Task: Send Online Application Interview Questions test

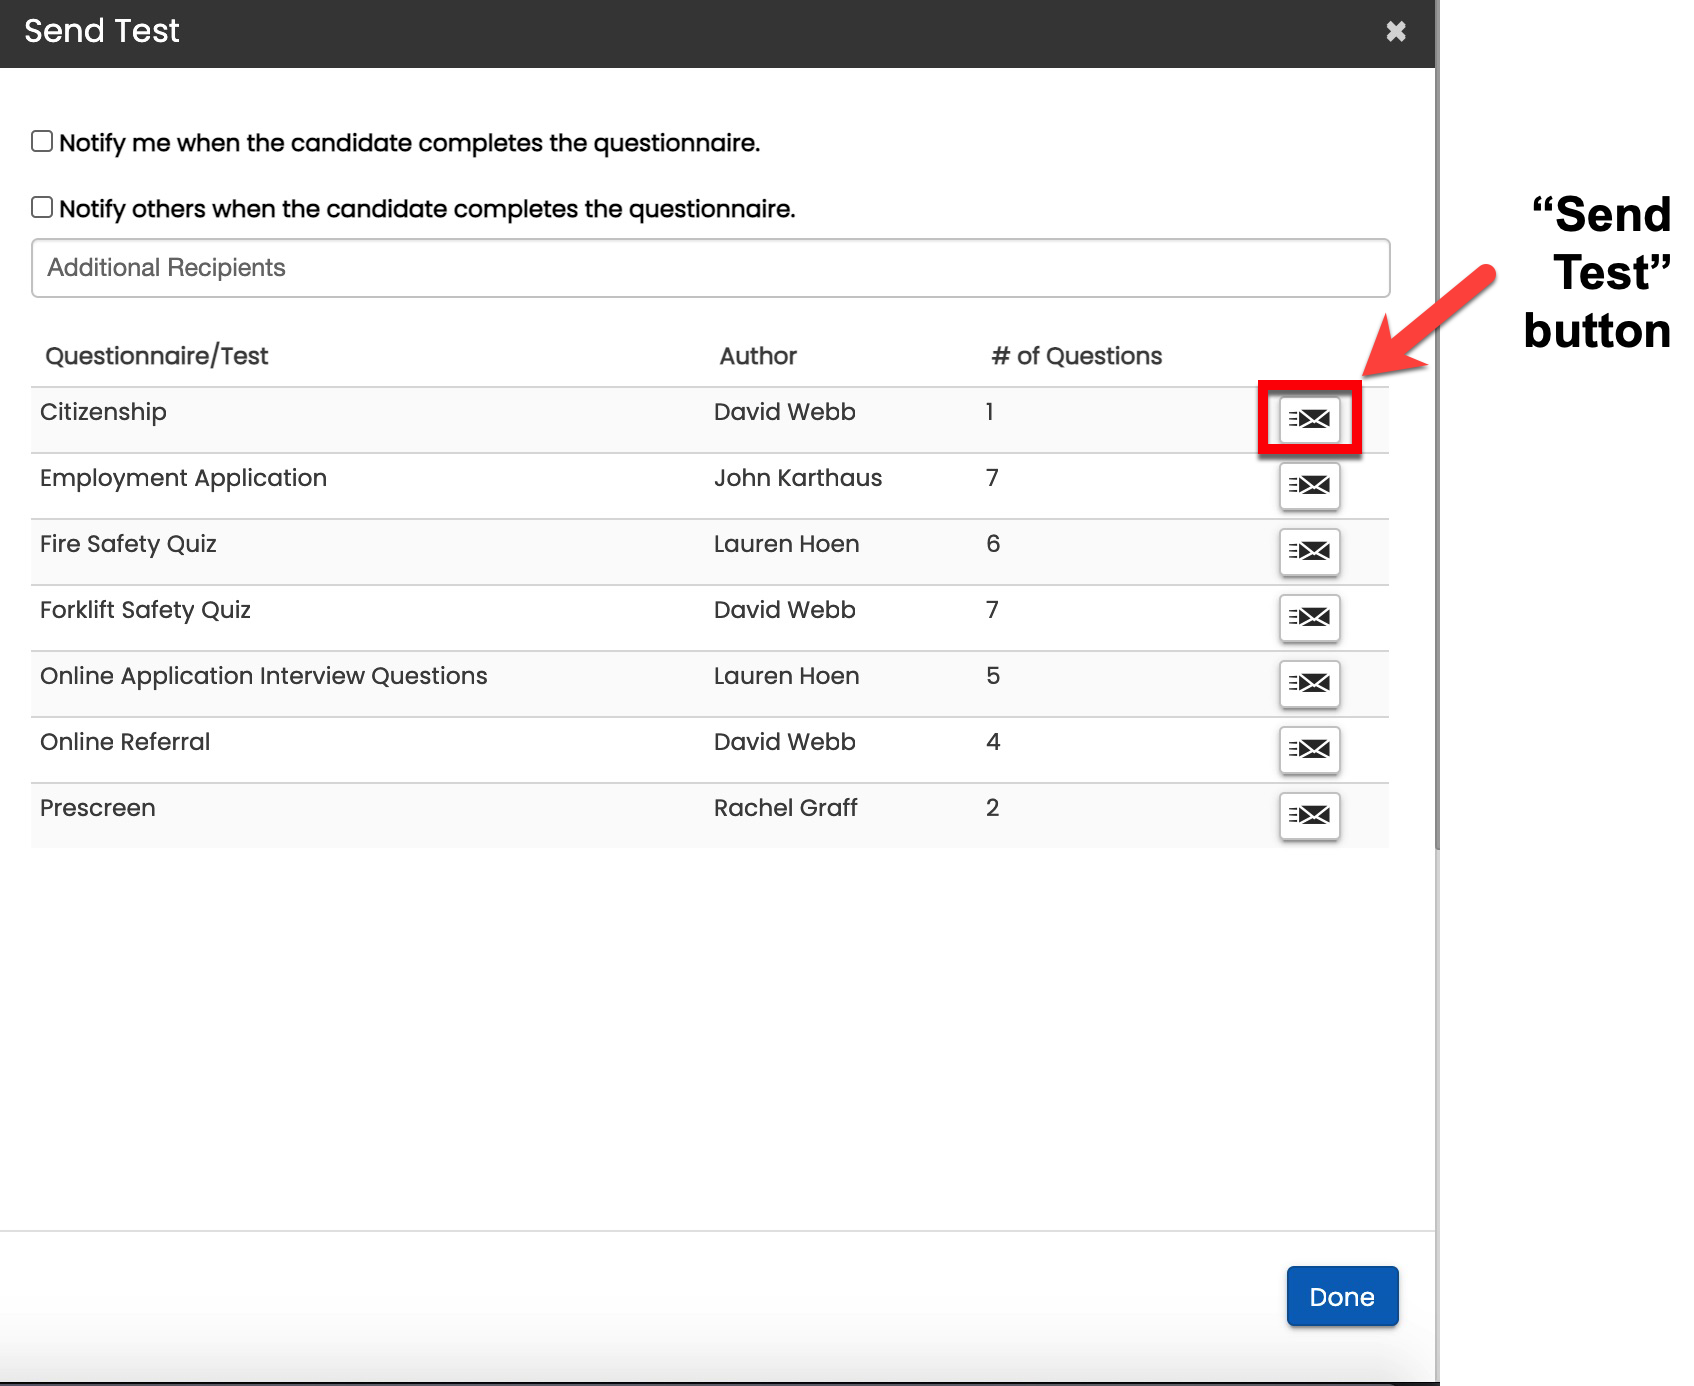Action: click(x=1309, y=683)
